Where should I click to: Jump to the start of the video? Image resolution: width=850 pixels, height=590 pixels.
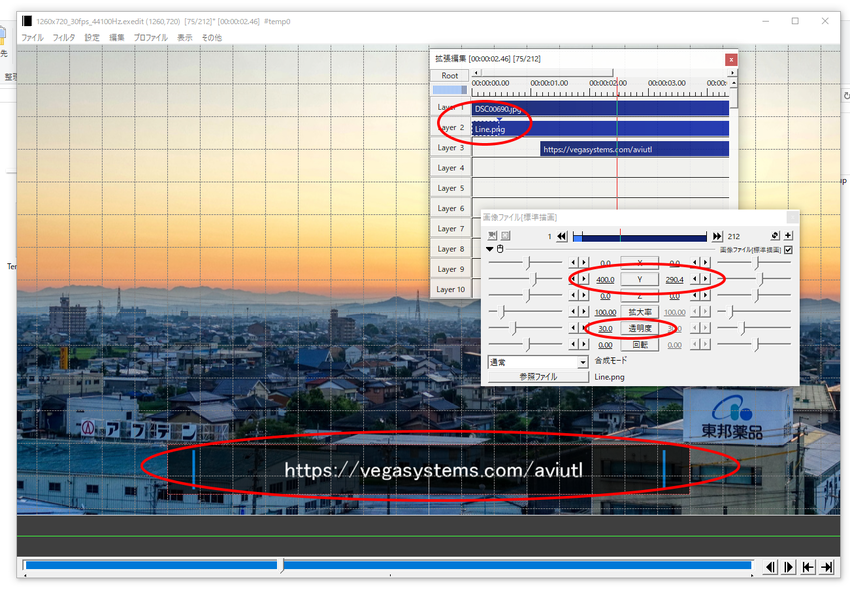[808, 567]
